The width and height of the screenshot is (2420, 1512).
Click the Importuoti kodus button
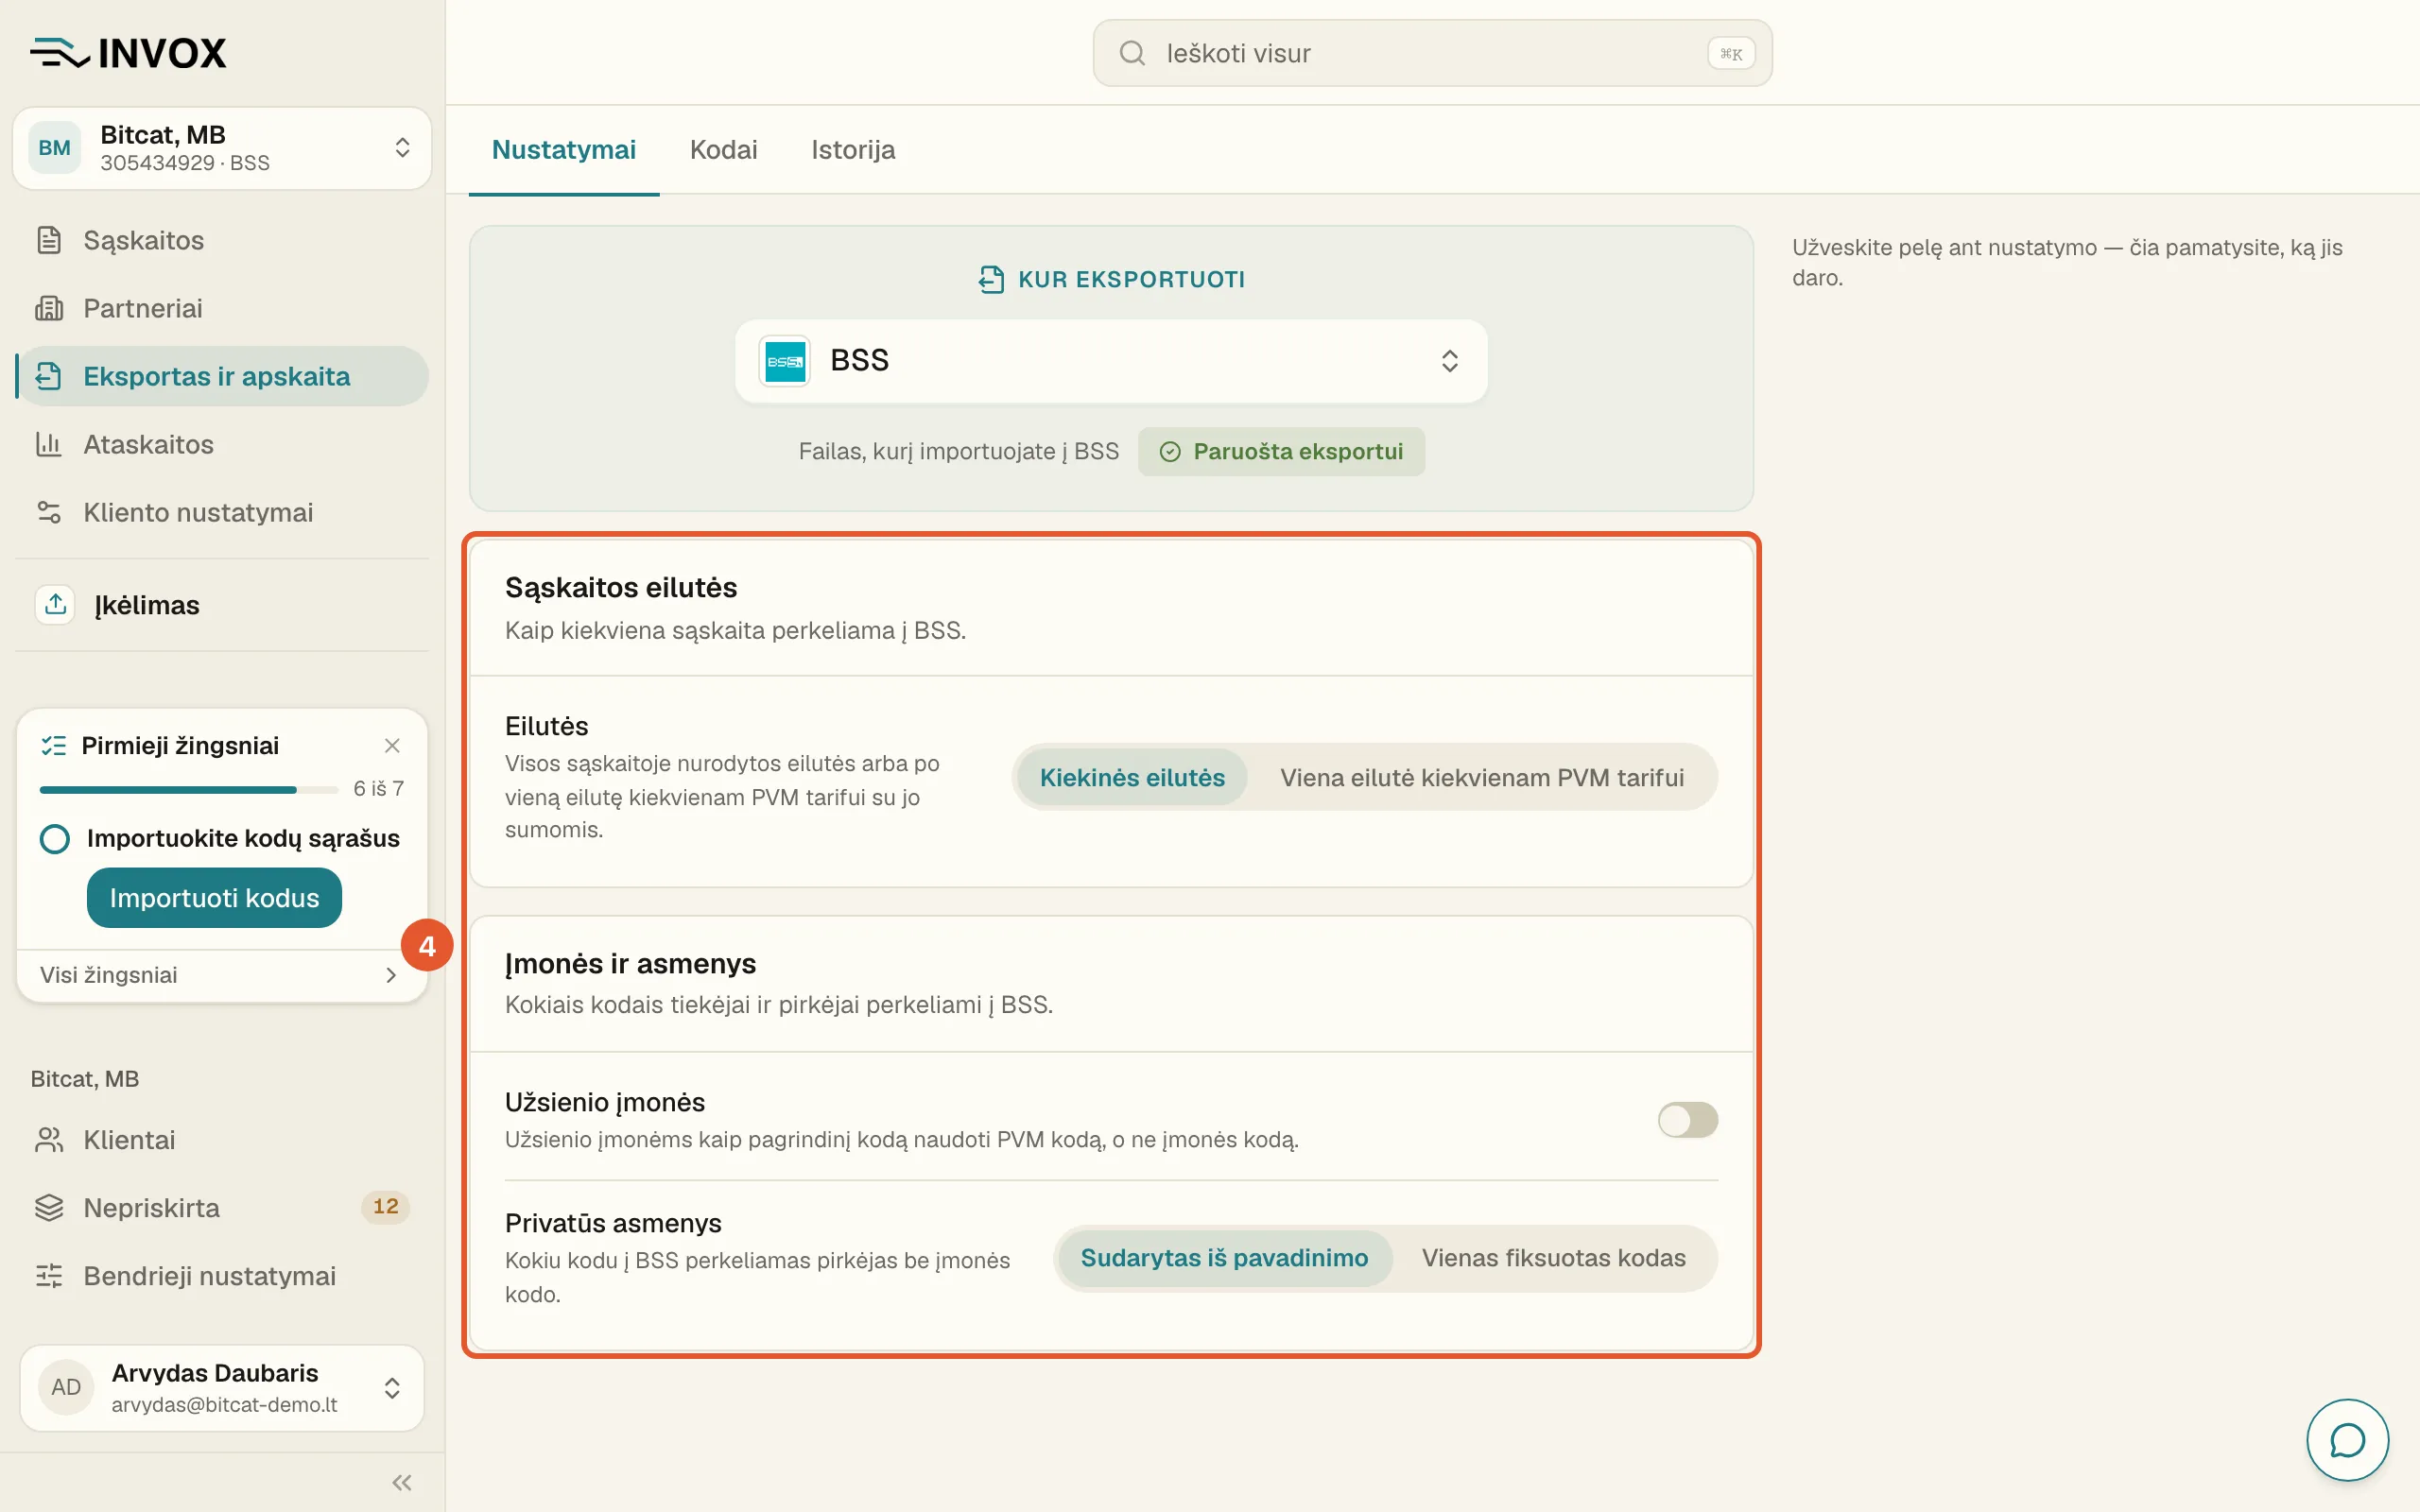tap(214, 898)
